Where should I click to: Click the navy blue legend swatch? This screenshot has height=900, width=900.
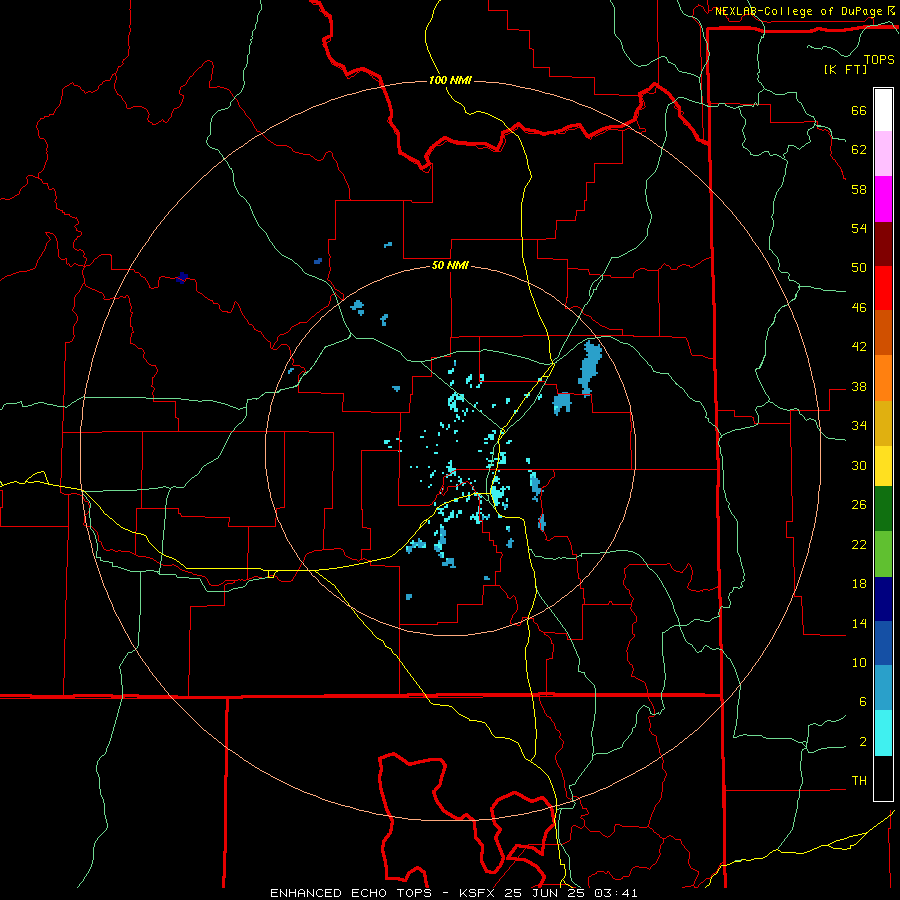click(x=883, y=599)
